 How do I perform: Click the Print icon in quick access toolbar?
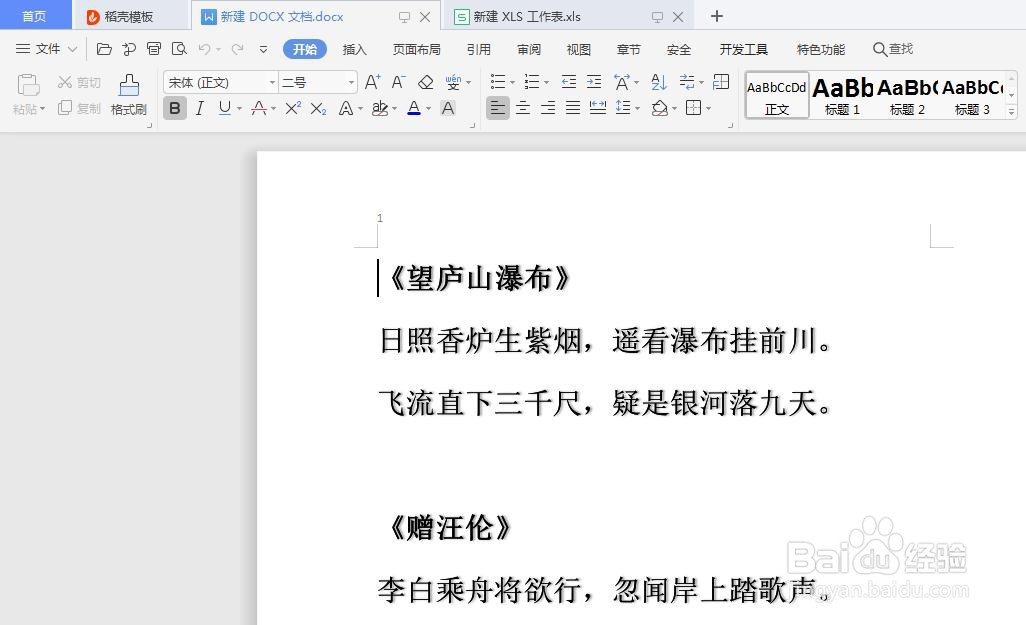[x=153, y=48]
